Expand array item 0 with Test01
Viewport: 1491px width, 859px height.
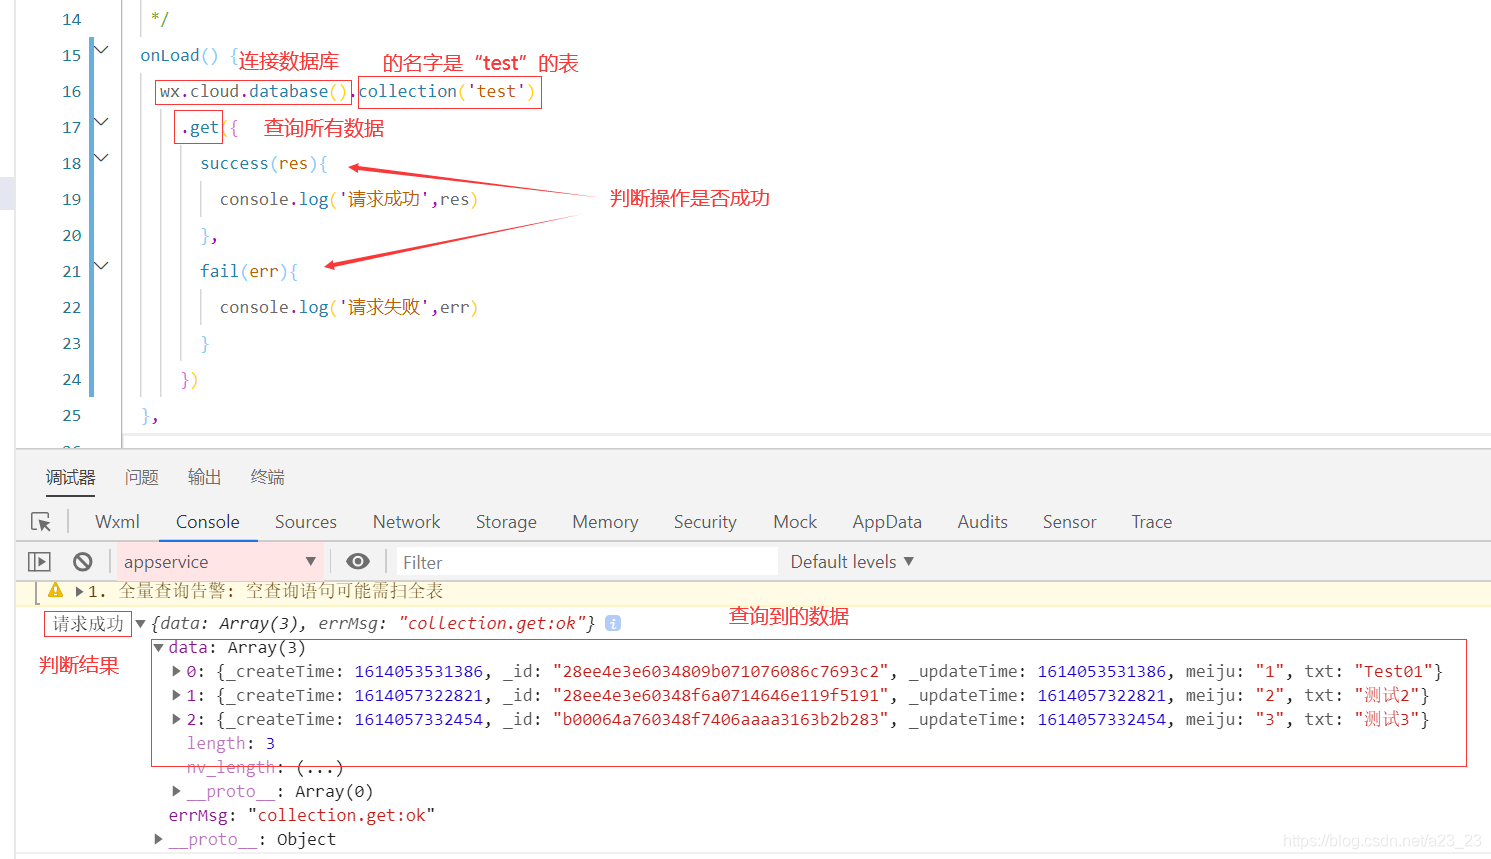[x=177, y=671]
